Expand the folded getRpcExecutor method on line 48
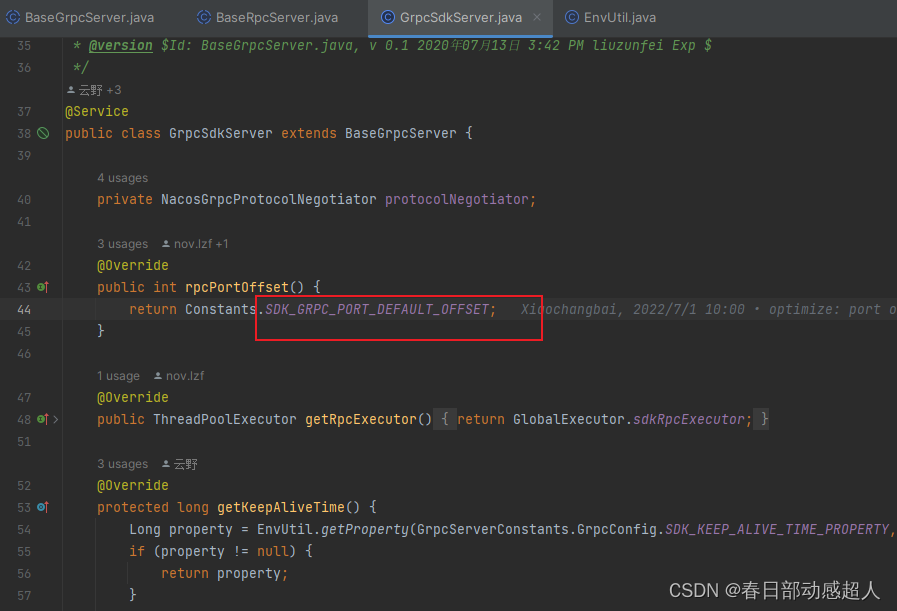Image resolution: width=897 pixels, height=611 pixels. click(x=55, y=419)
